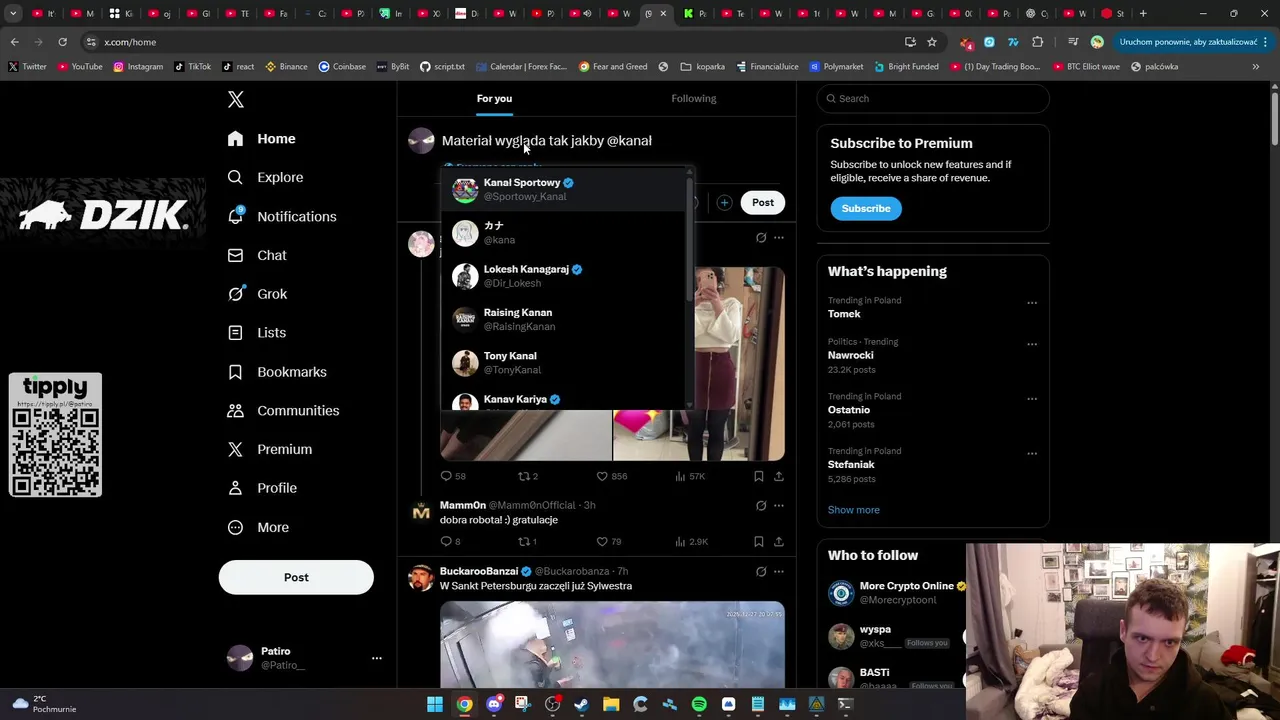Open Chat messages
Viewport: 1280px width, 720px height.
257,255
